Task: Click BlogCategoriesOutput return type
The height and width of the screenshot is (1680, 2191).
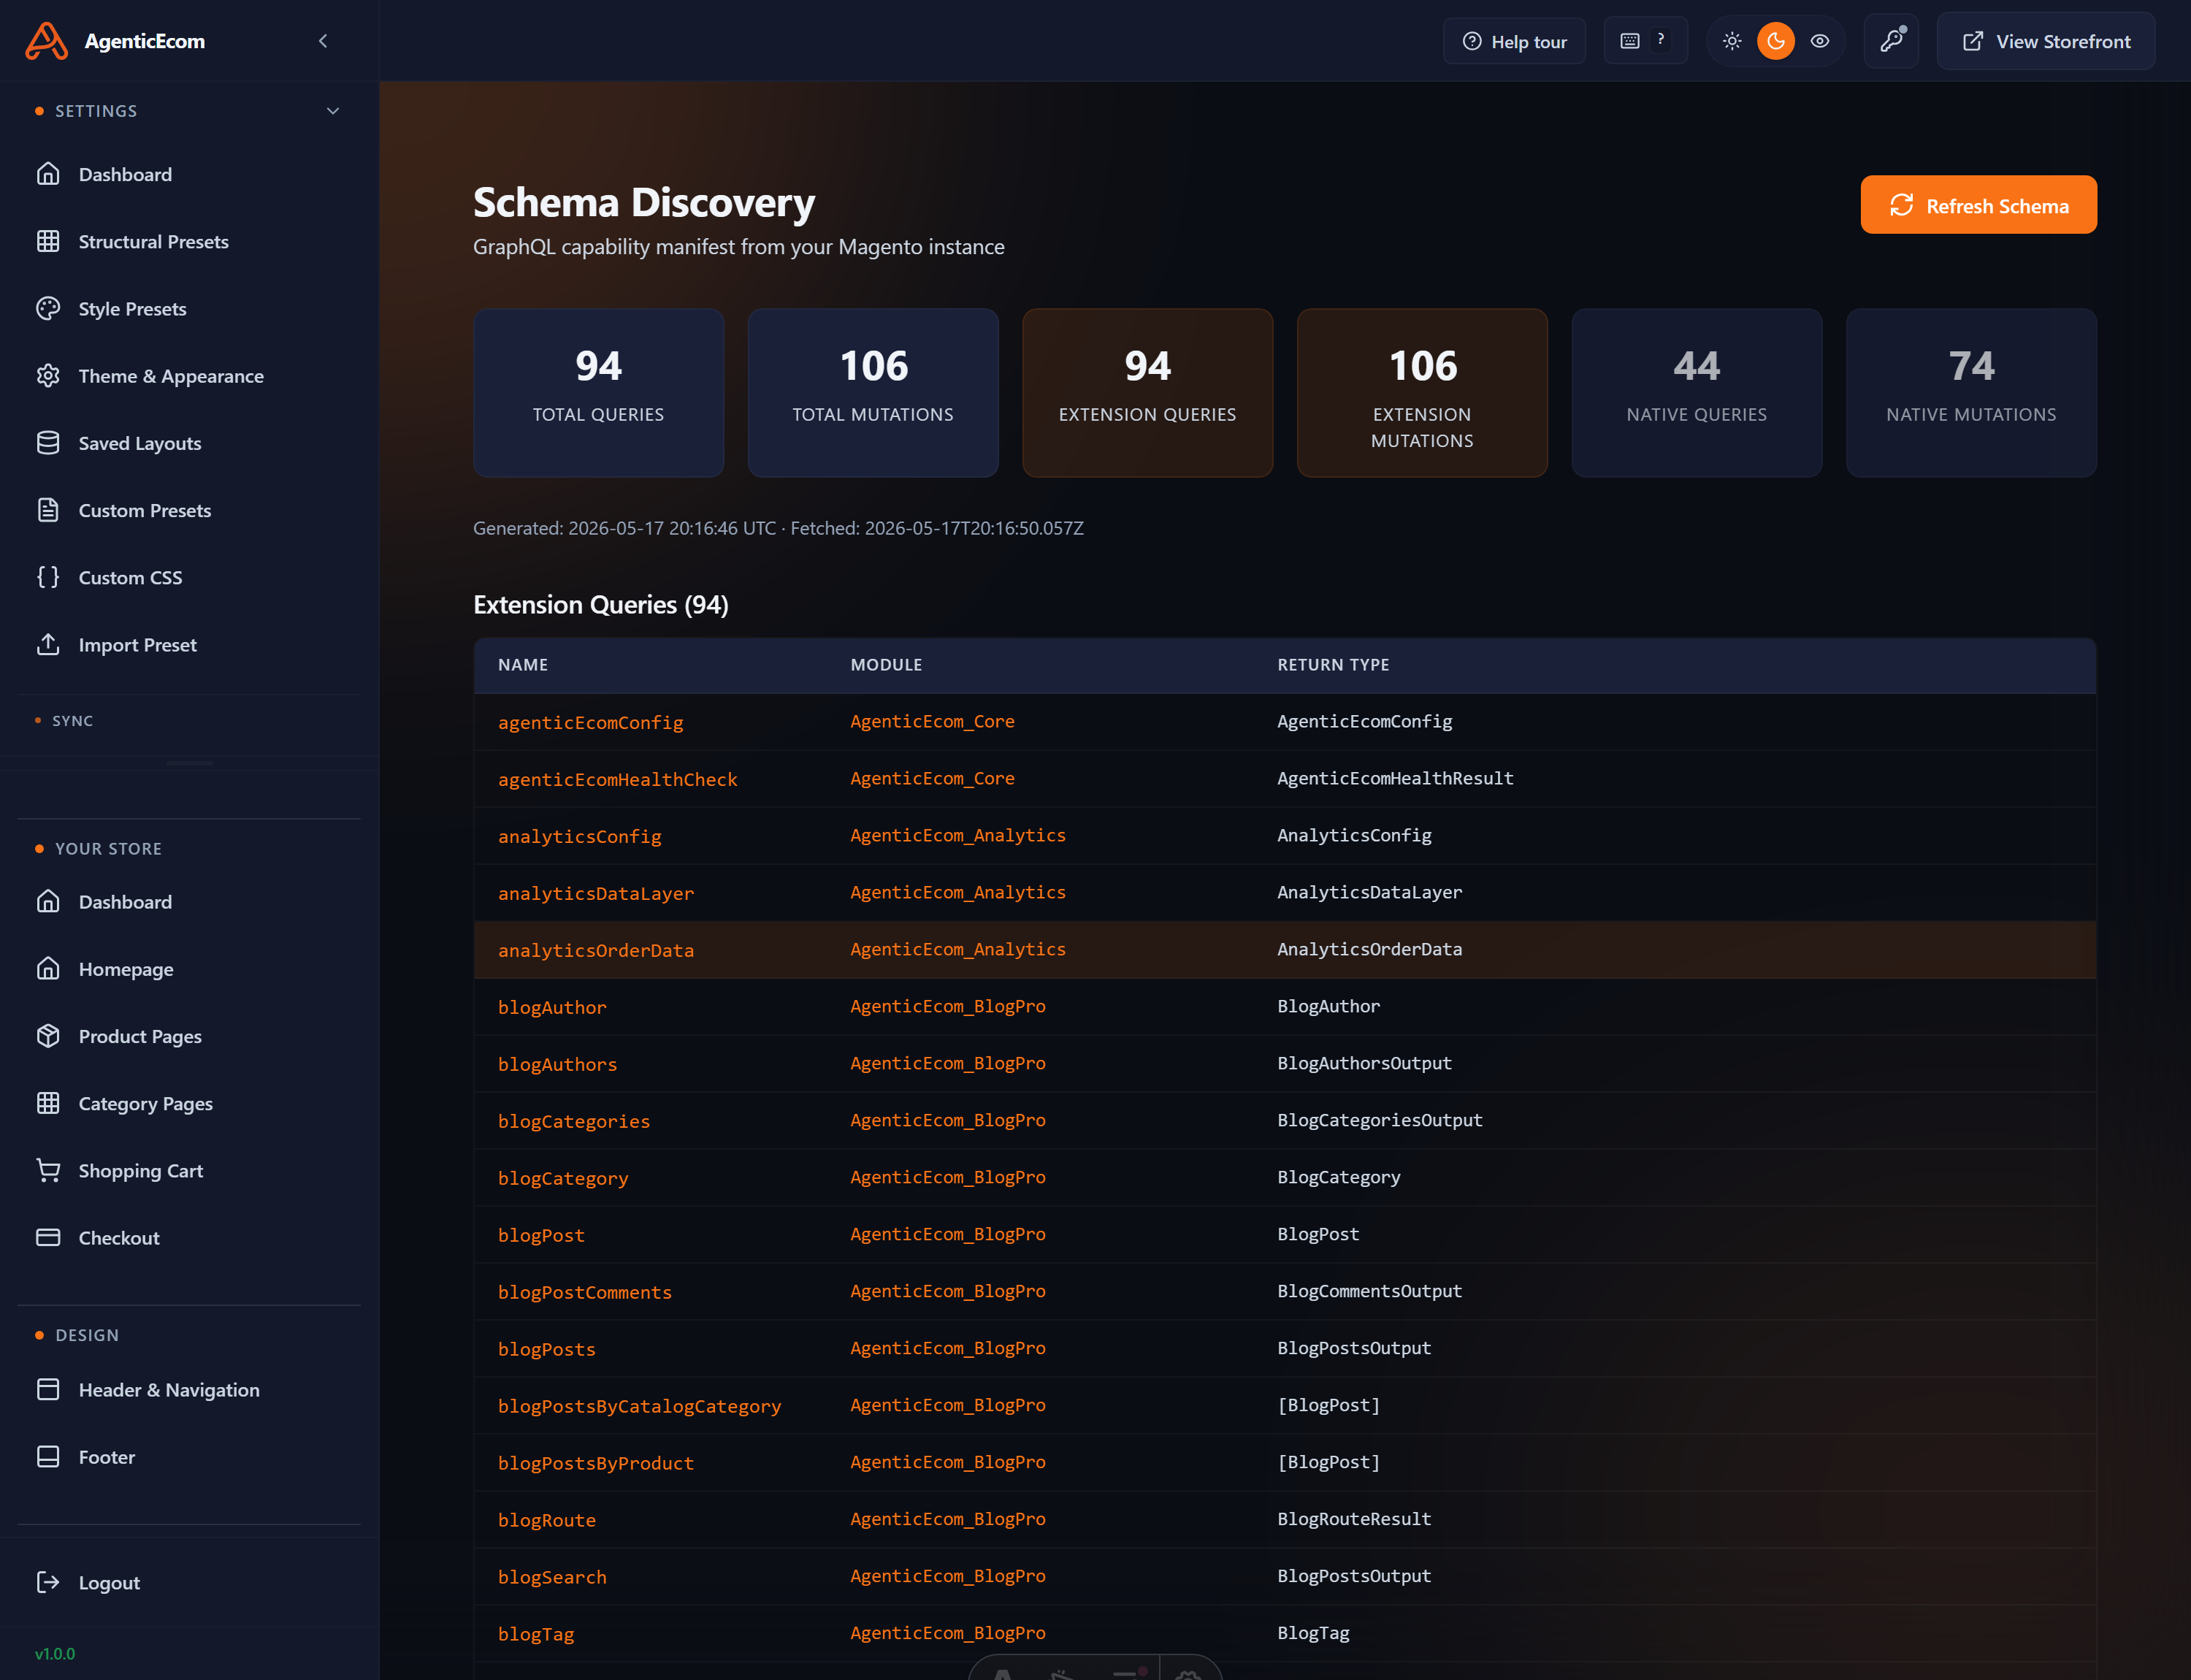Action: 1379,1120
